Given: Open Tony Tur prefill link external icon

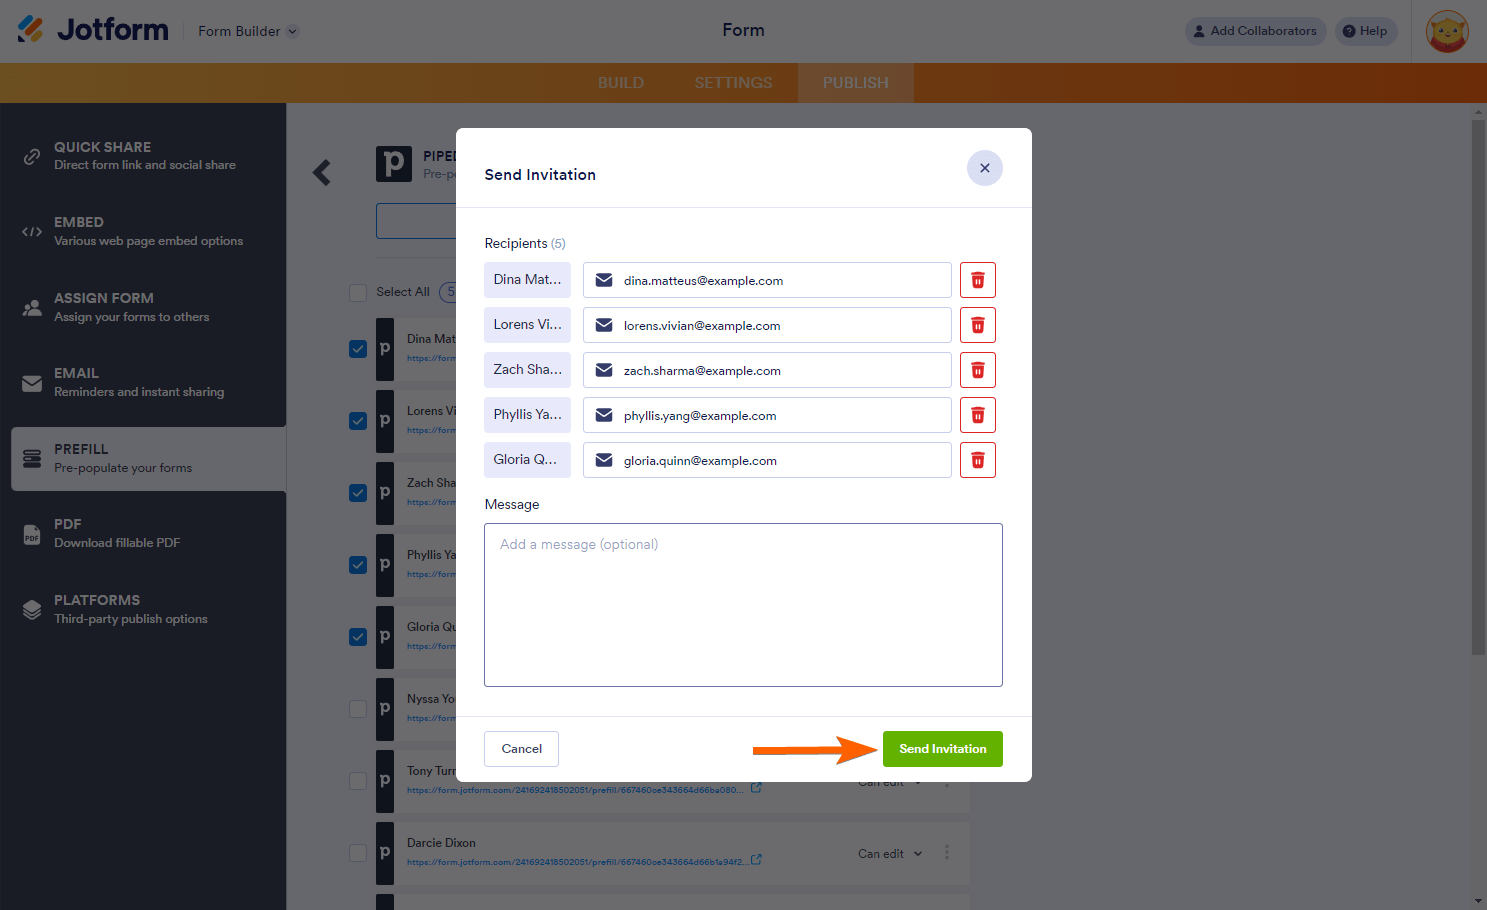Looking at the screenshot, I should coord(757,787).
